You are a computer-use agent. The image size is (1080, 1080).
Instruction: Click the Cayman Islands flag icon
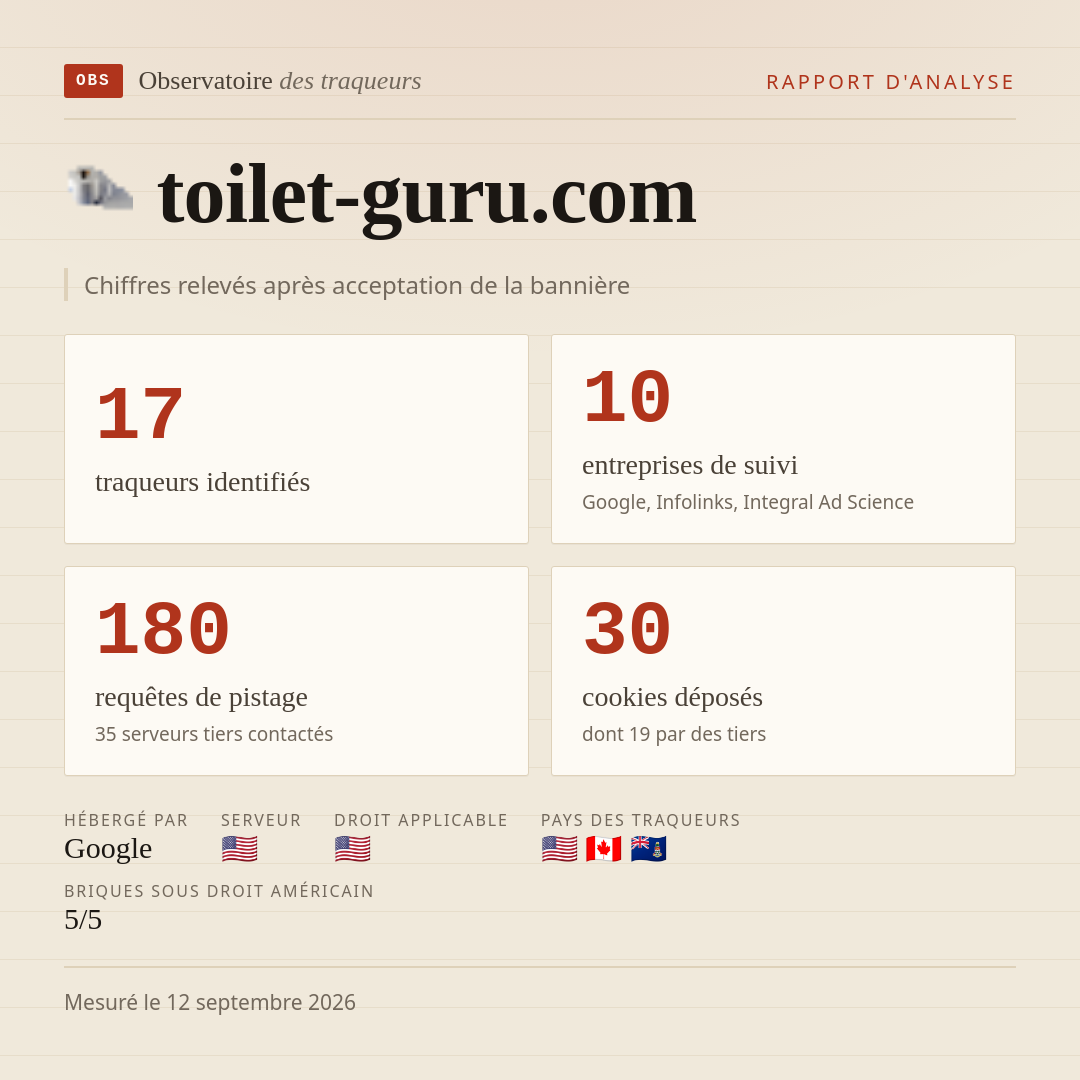[648, 849]
